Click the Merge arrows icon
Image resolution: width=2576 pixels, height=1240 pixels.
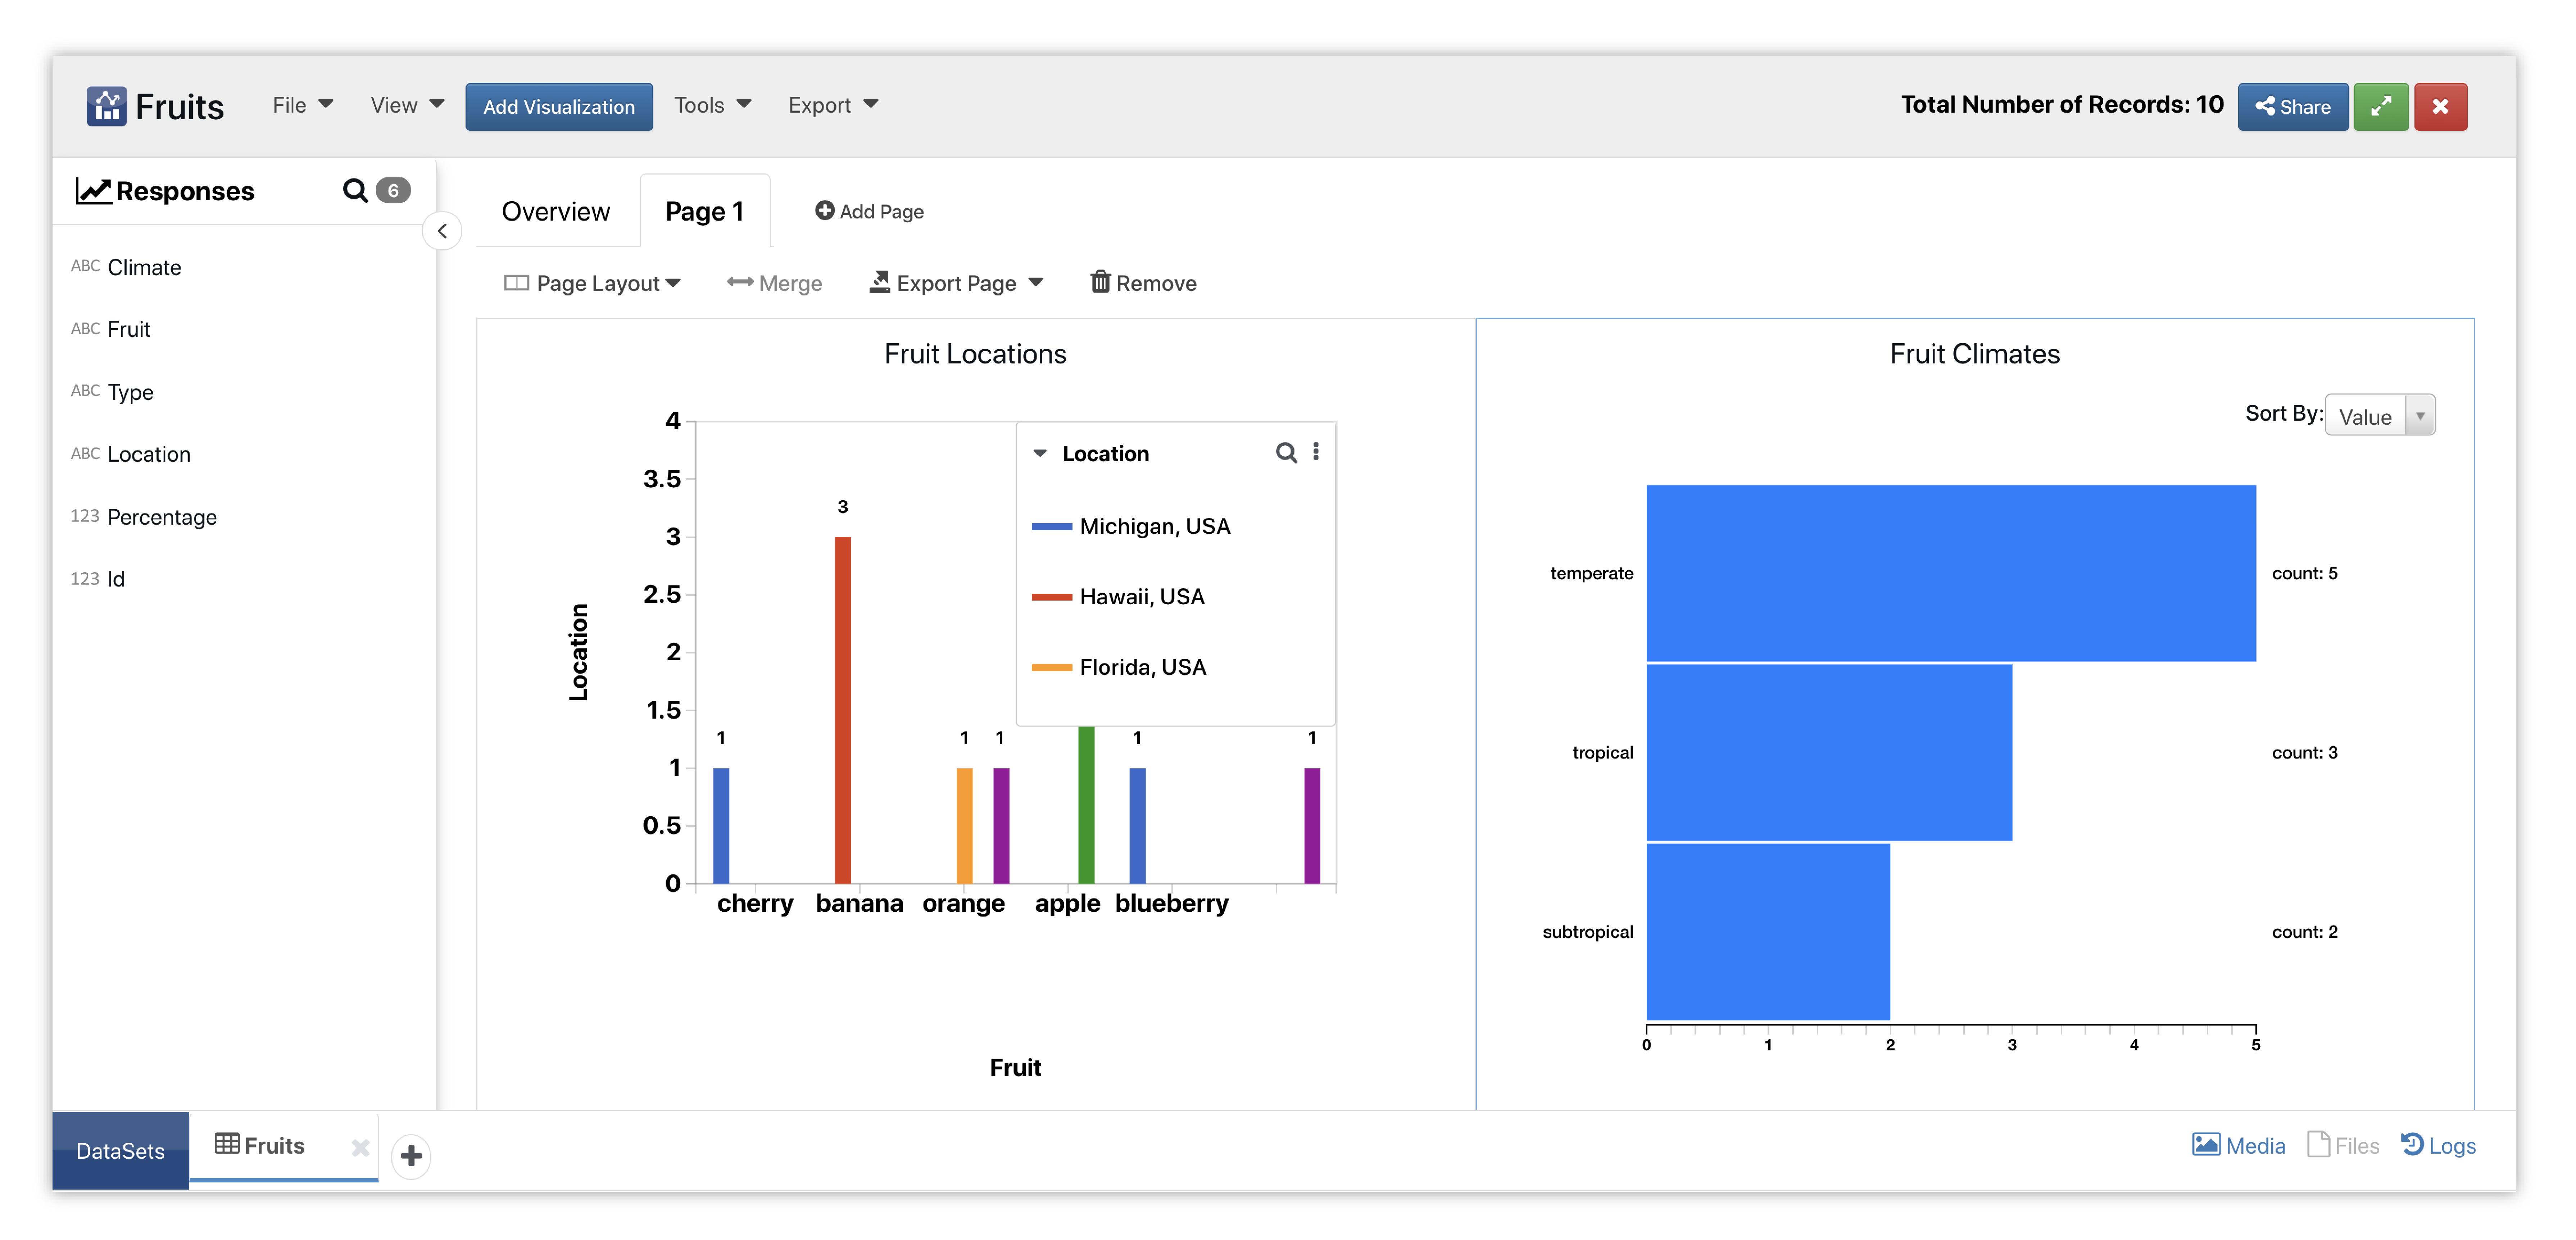740,282
